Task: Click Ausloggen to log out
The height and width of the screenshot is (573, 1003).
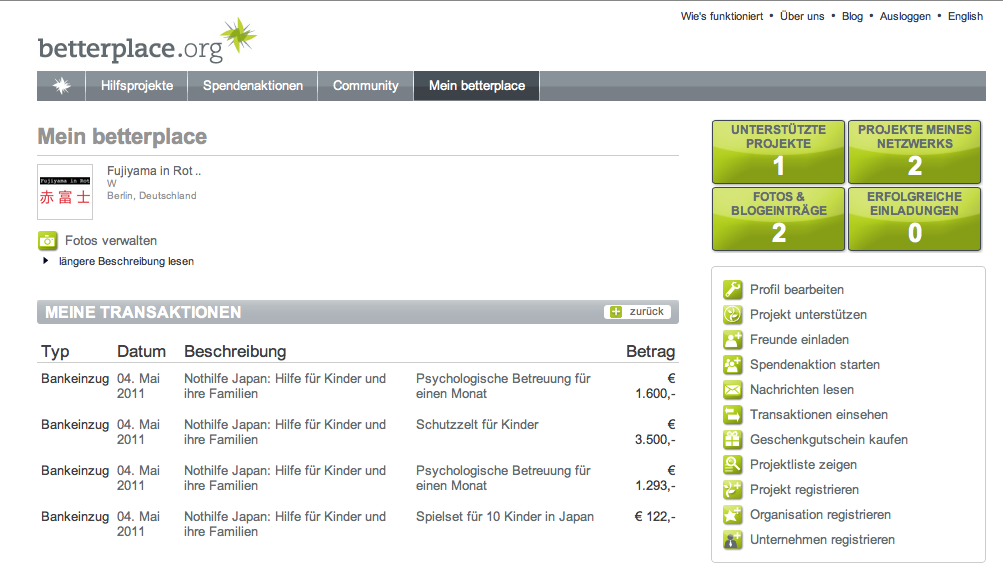Action: pos(905,17)
